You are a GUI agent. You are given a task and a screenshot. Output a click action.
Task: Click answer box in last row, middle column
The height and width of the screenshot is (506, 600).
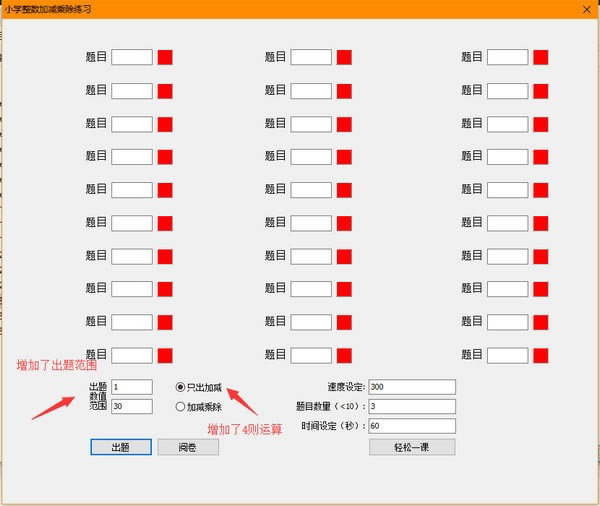click(311, 355)
